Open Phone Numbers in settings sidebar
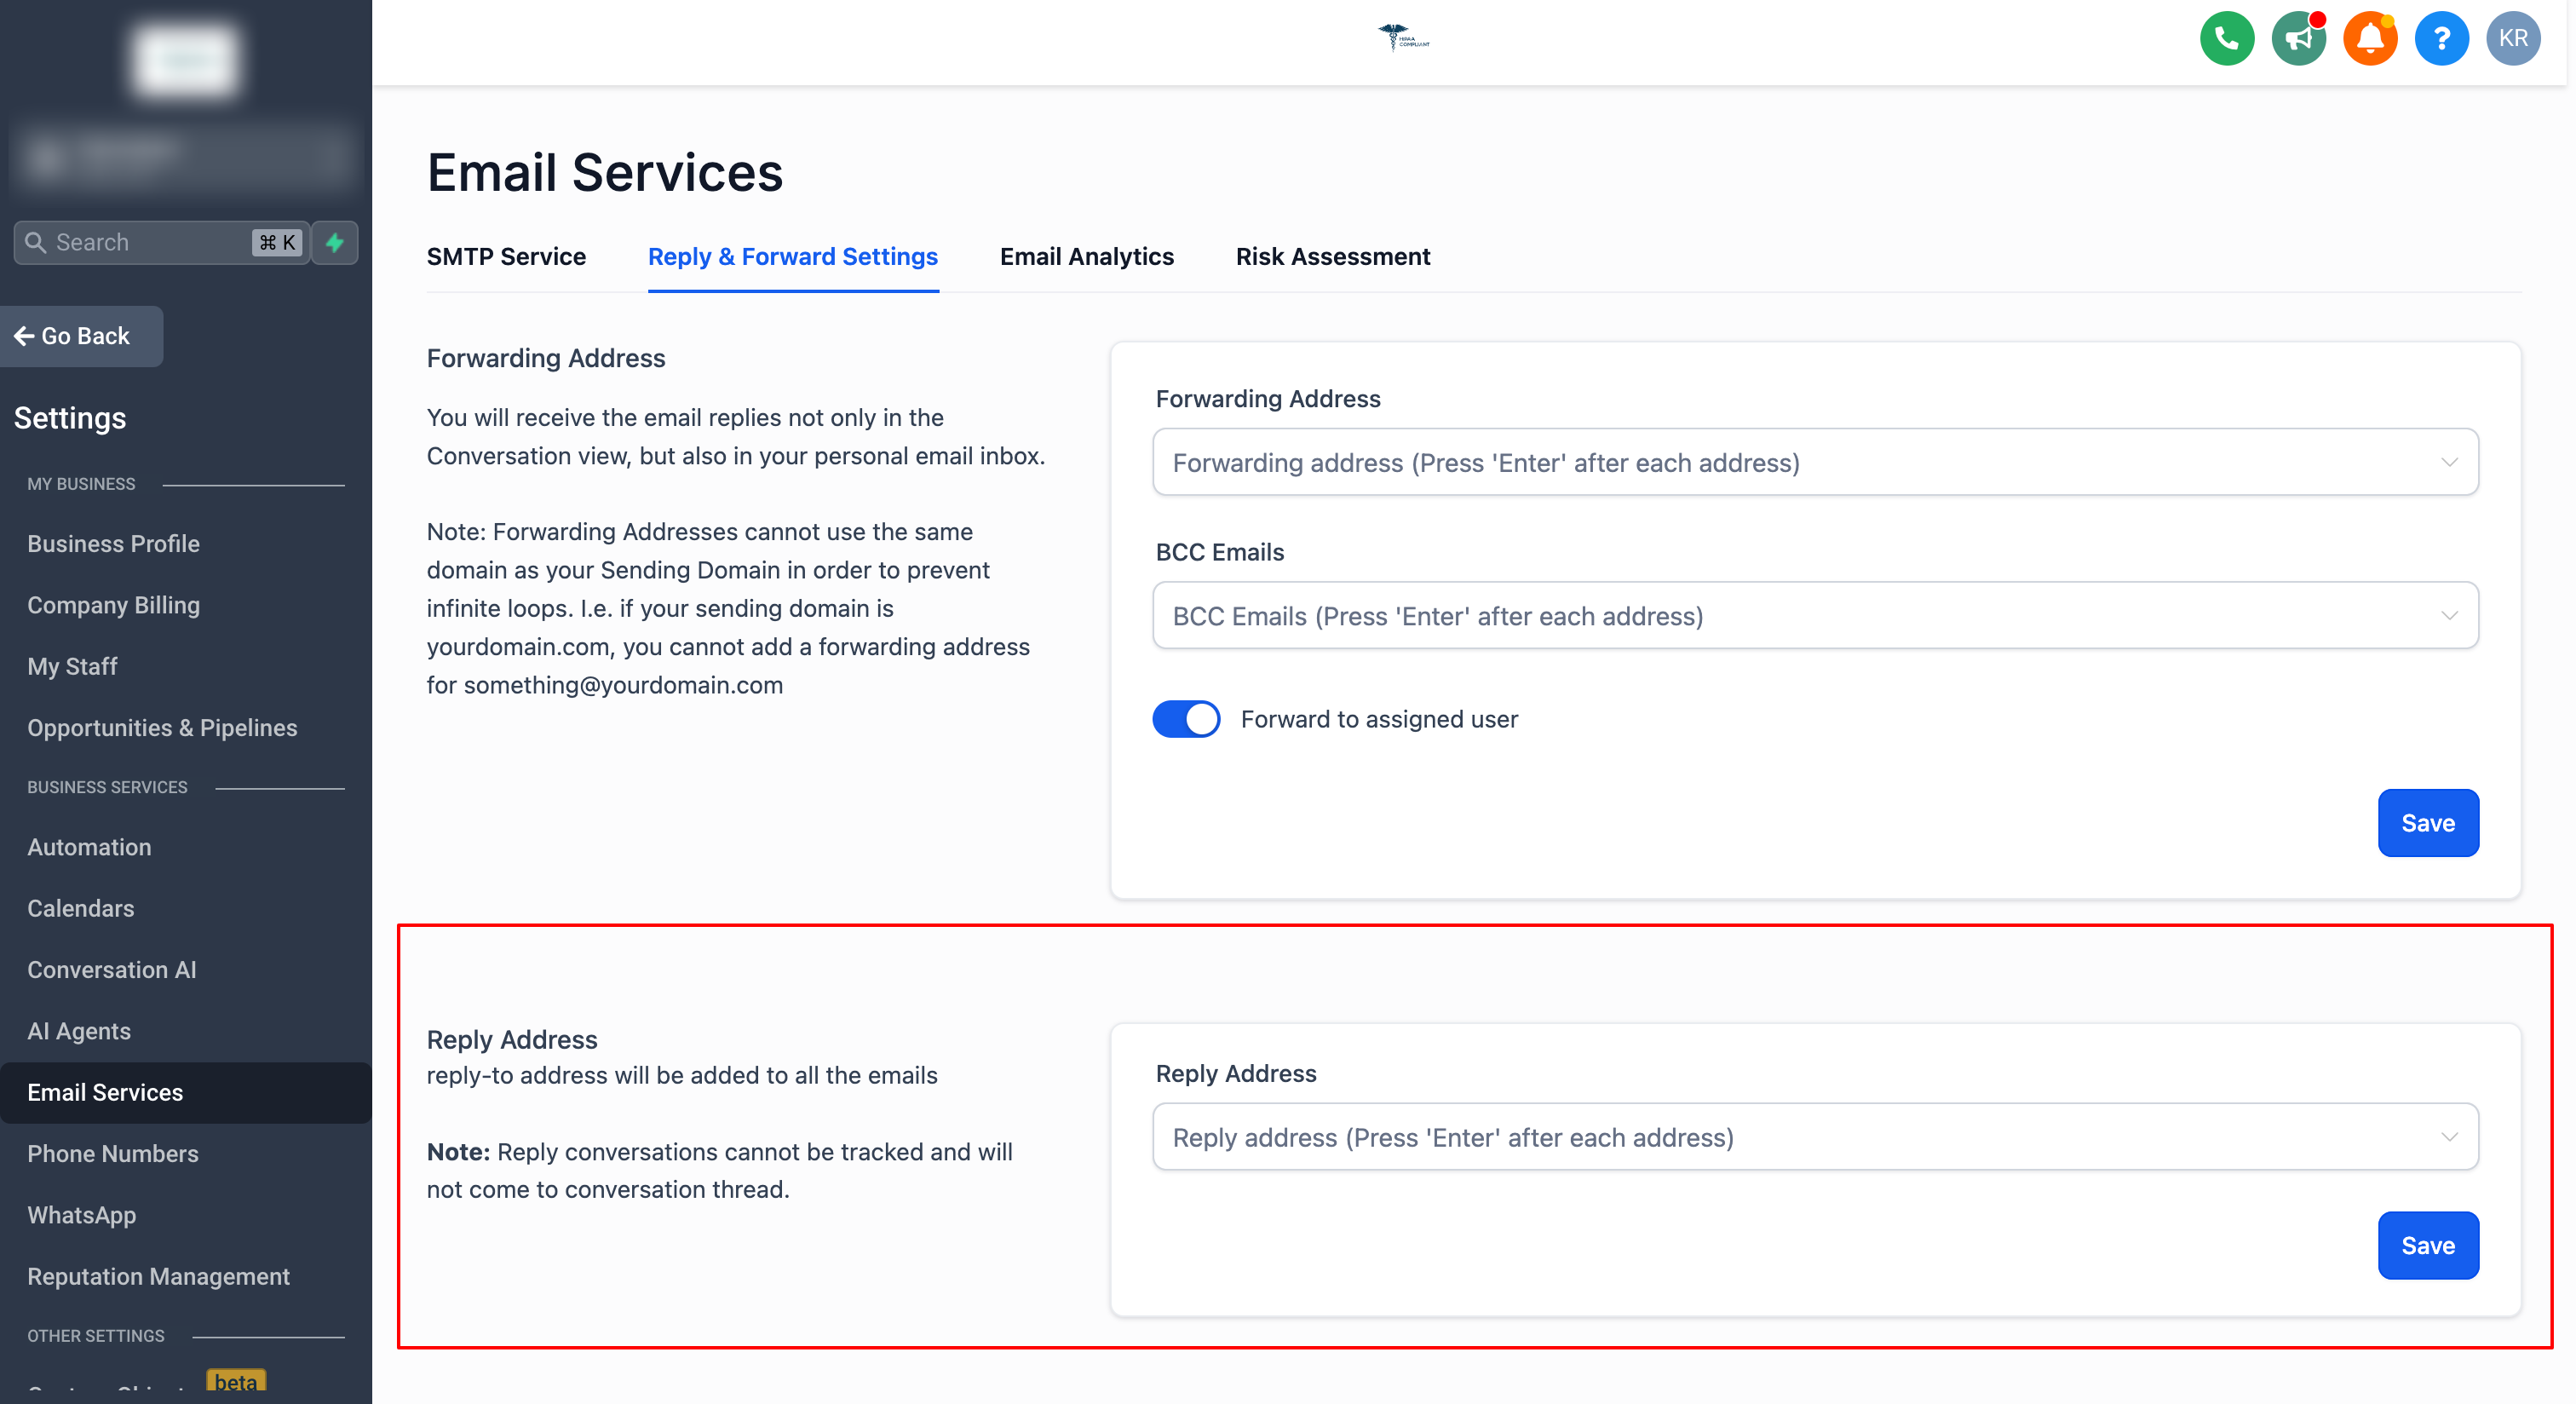The width and height of the screenshot is (2576, 1404). [x=113, y=1154]
